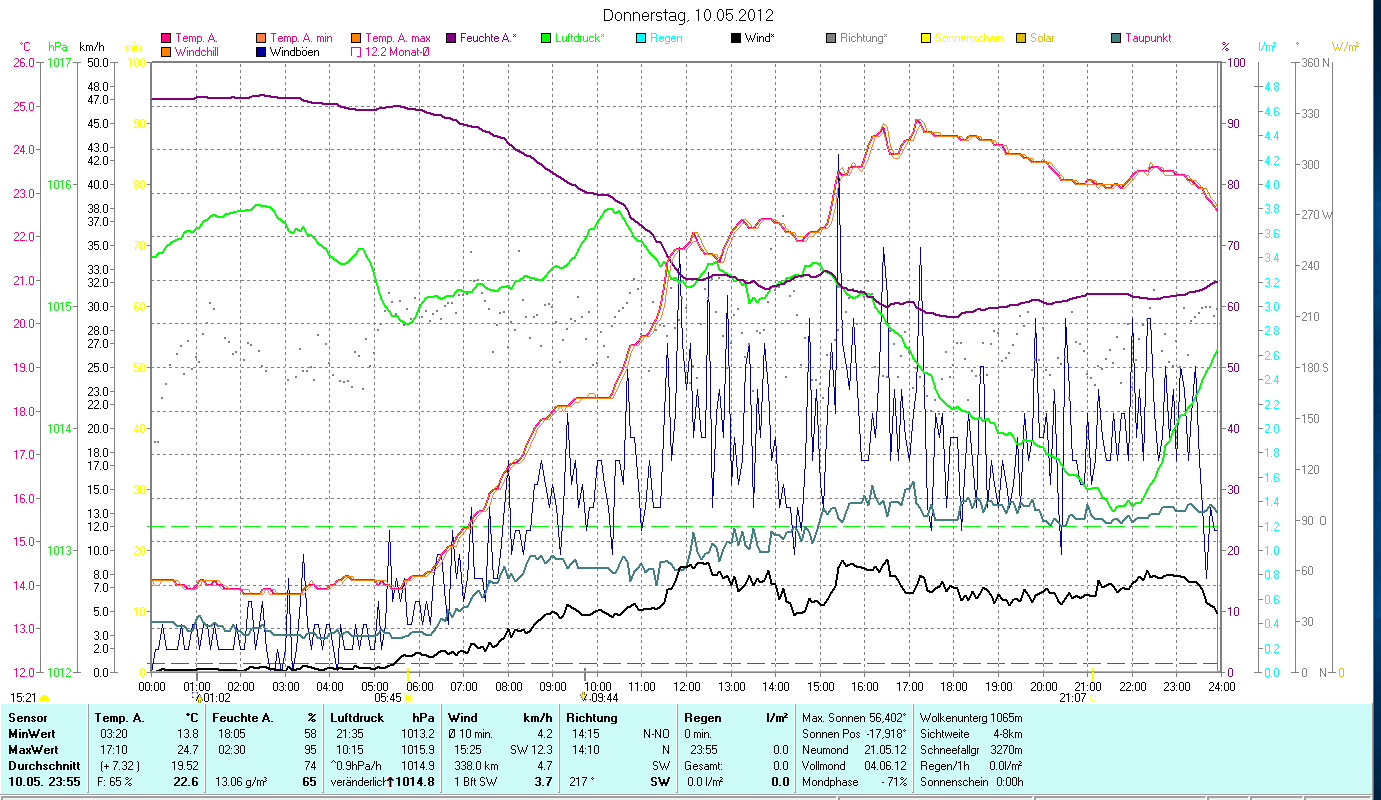Image resolution: width=1381 pixels, height=800 pixels.
Task: Click the purple Feuchte A.* legend swatch
Action: click(x=450, y=38)
